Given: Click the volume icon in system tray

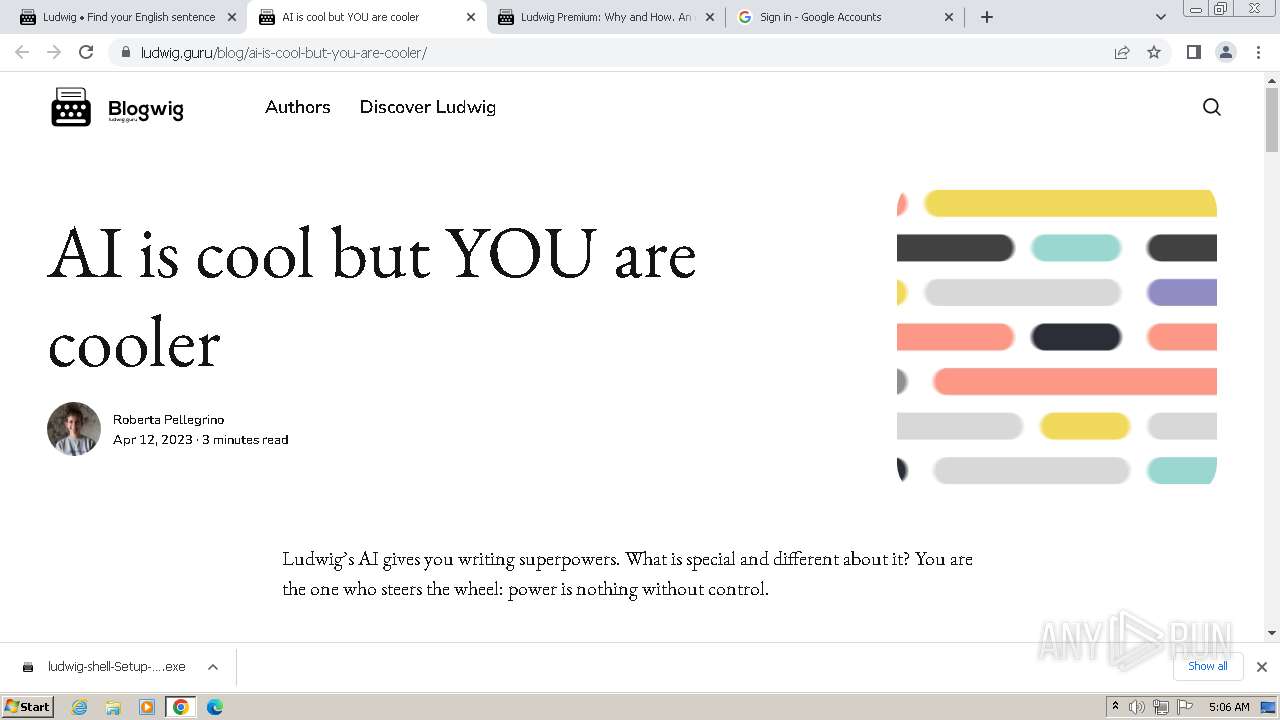Looking at the screenshot, I should [1137, 707].
